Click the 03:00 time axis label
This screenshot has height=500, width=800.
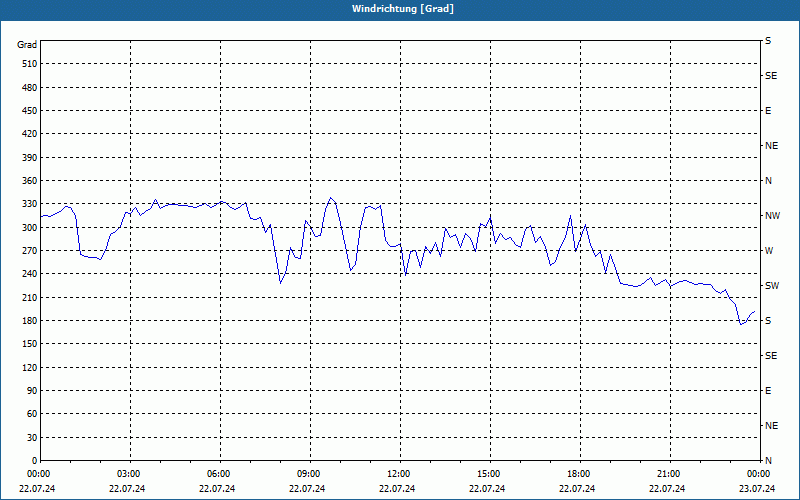point(128,474)
